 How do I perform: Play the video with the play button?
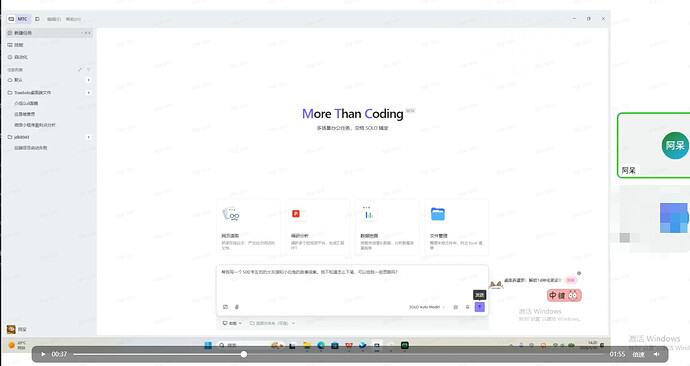pyautogui.click(x=43, y=354)
